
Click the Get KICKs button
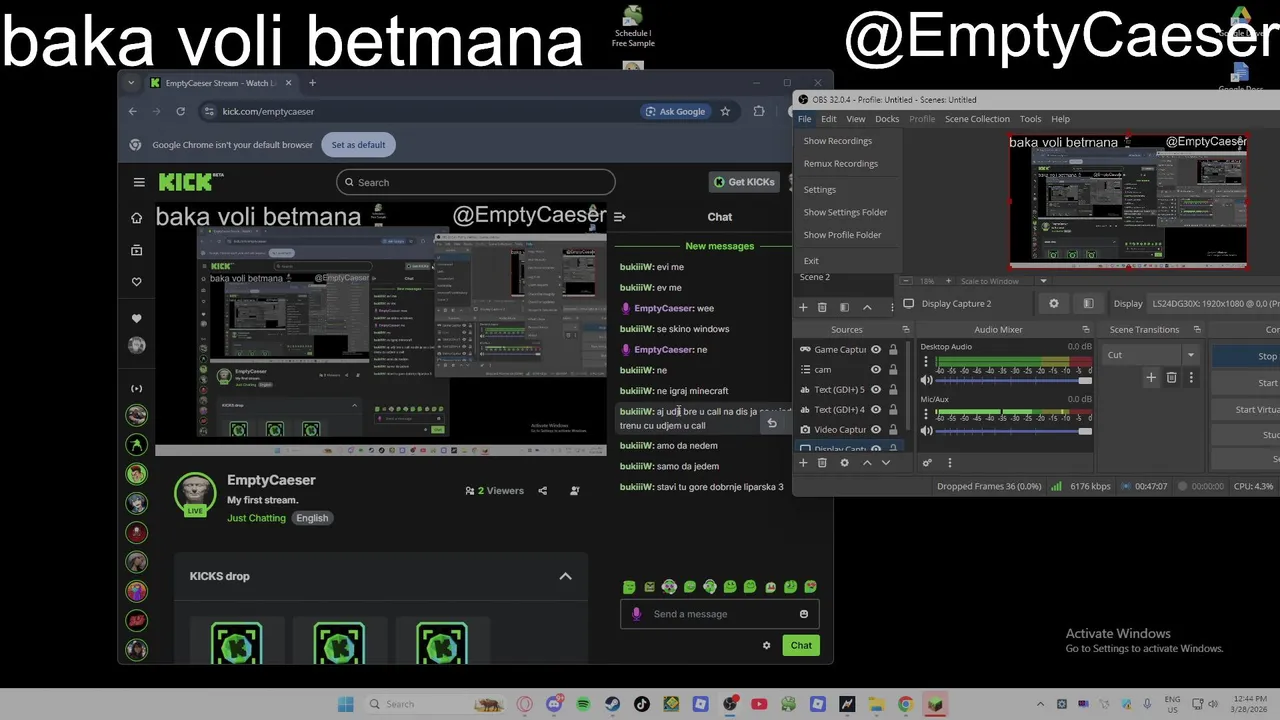click(x=744, y=182)
